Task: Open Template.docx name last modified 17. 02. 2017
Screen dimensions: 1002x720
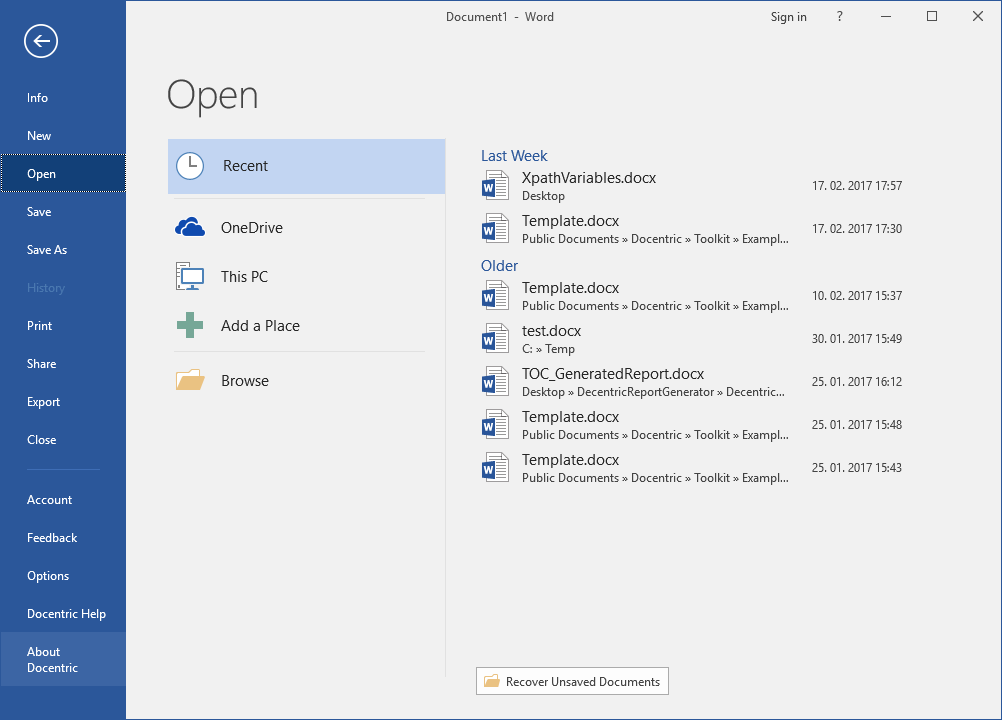Action: click(x=570, y=221)
